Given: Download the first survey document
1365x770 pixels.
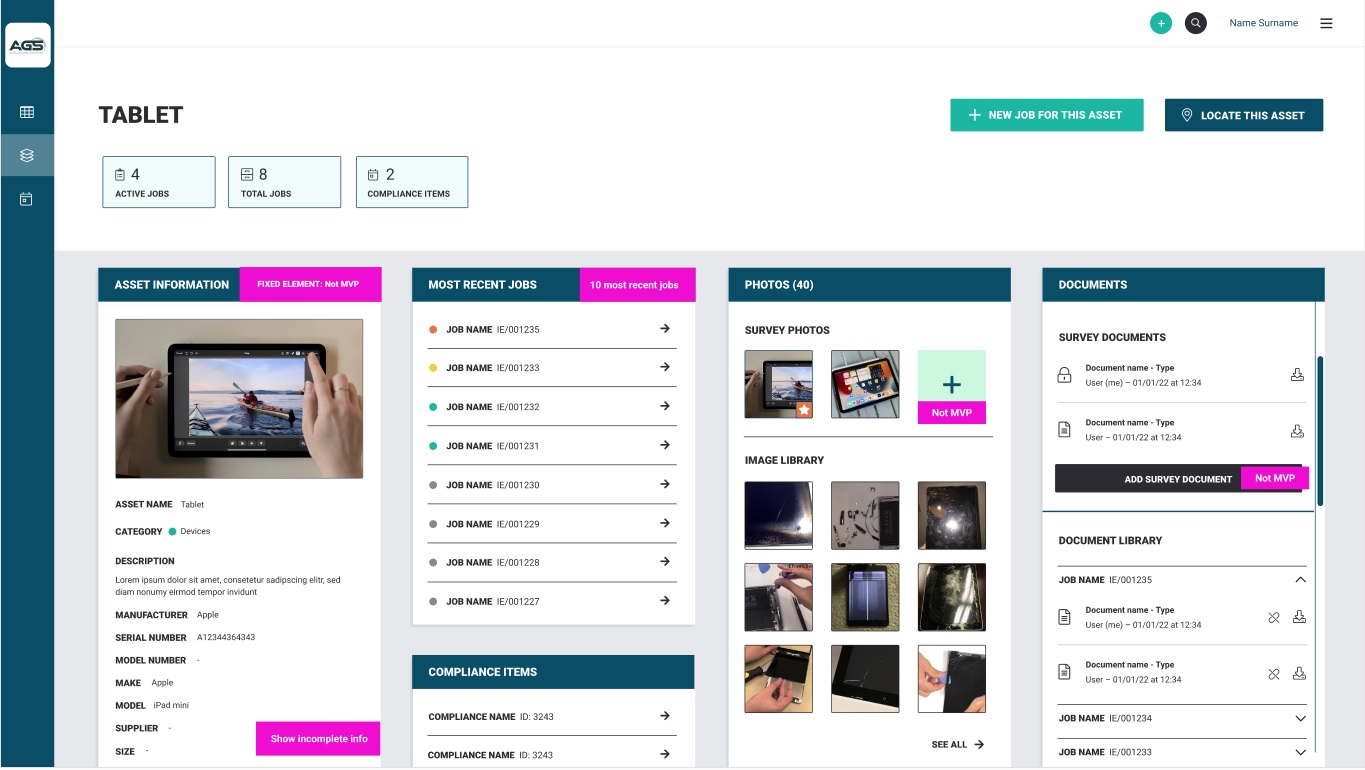Looking at the screenshot, I should tap(1298, 374).
